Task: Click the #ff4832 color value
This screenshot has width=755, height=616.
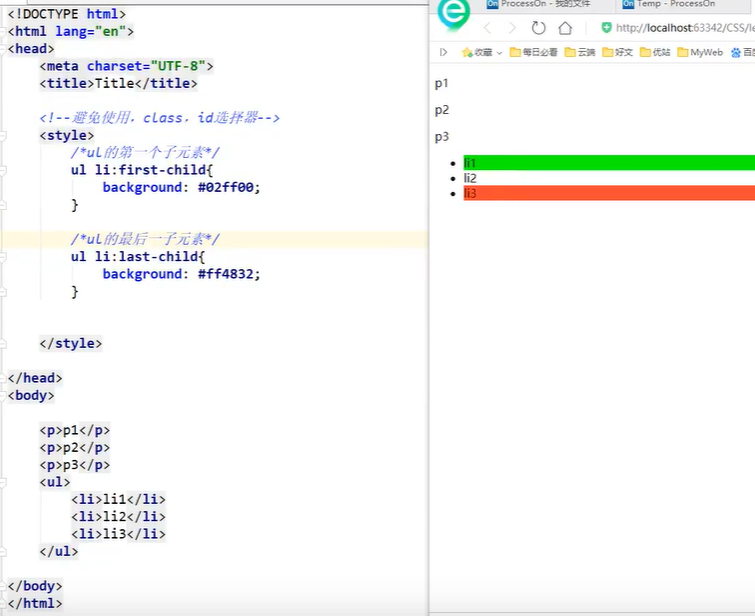Action: point(225,274)
